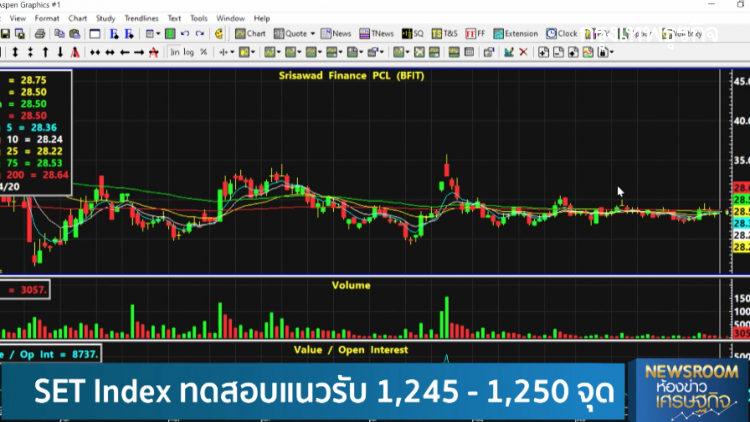Toggle the percent scale button
Image resolution: width=750 pixels, height=422 pixels.
203,52
